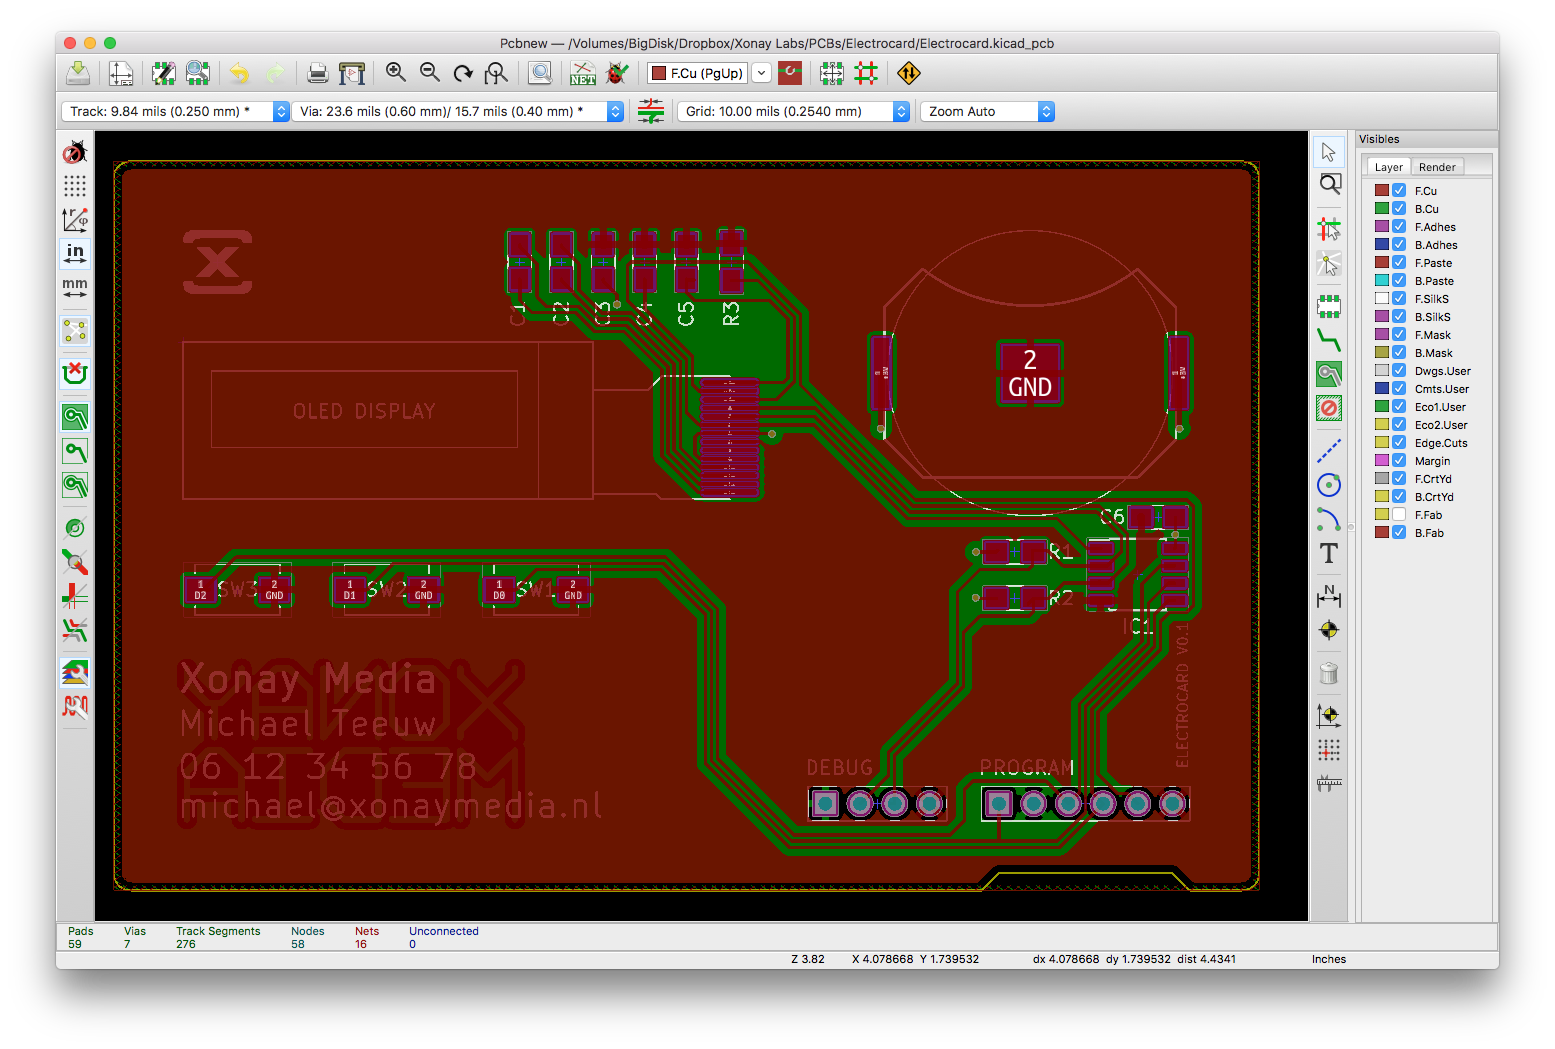Click the Zoom in magnifier button
This screenshot has height=1049, width=1555.
[x=396, y=73]
